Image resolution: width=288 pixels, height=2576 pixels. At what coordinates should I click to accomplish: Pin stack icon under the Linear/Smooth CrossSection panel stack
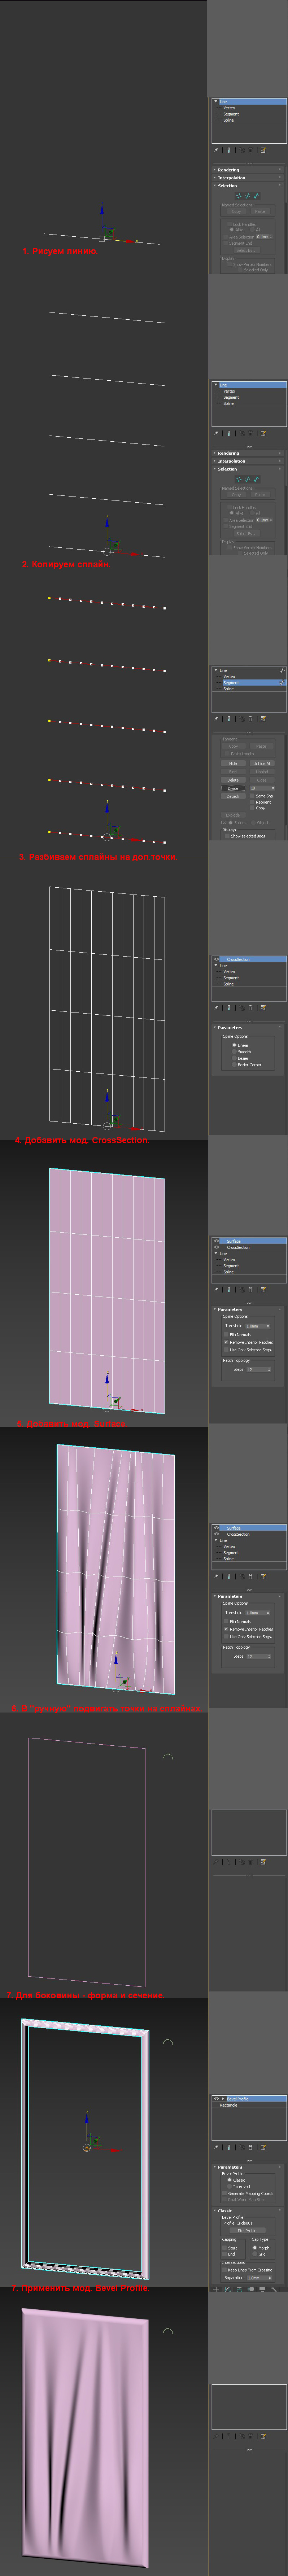[216, 1008]
